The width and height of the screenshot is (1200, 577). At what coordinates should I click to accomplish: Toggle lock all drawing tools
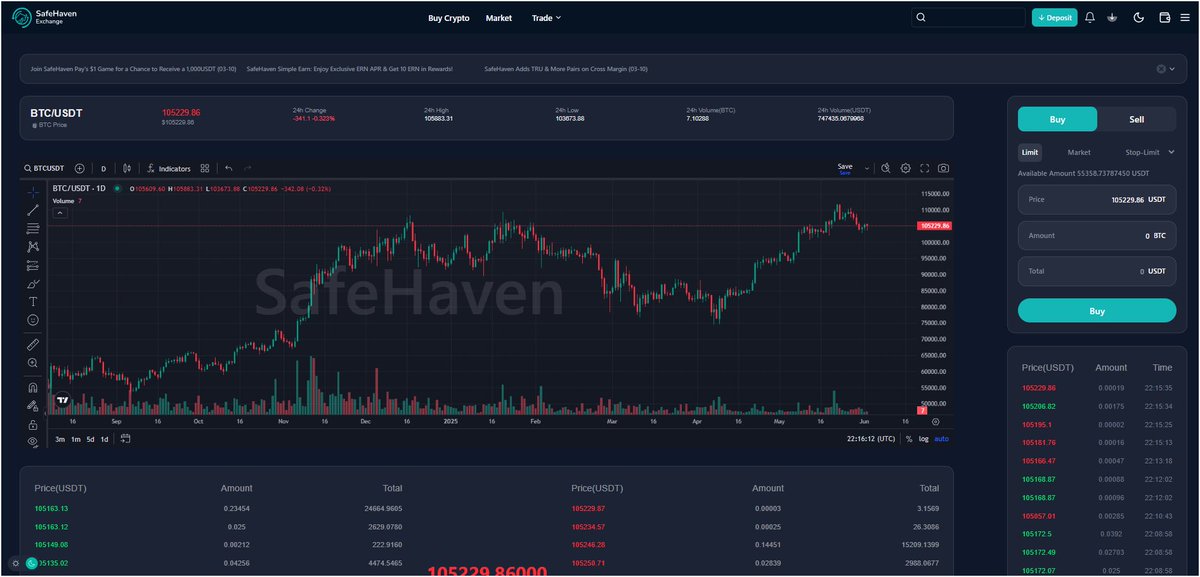pos(33,424)
